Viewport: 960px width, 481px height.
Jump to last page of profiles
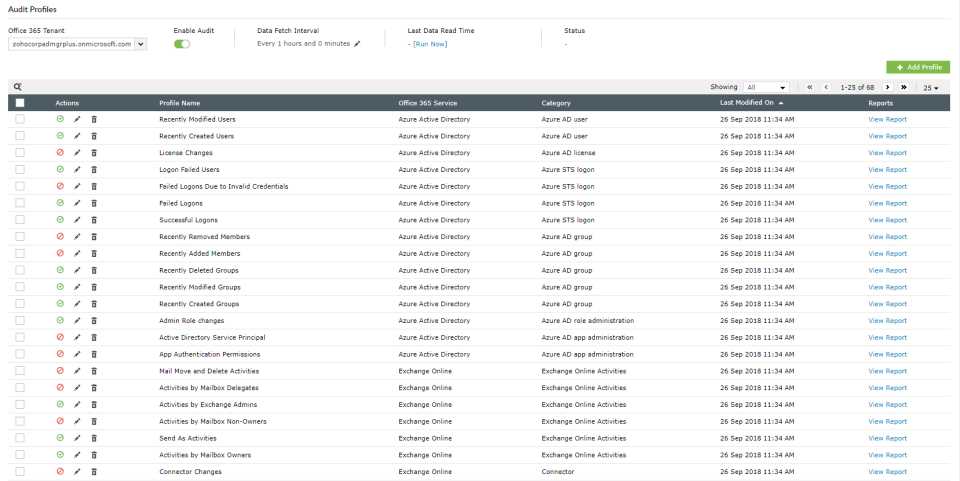[x=903, y=87]
